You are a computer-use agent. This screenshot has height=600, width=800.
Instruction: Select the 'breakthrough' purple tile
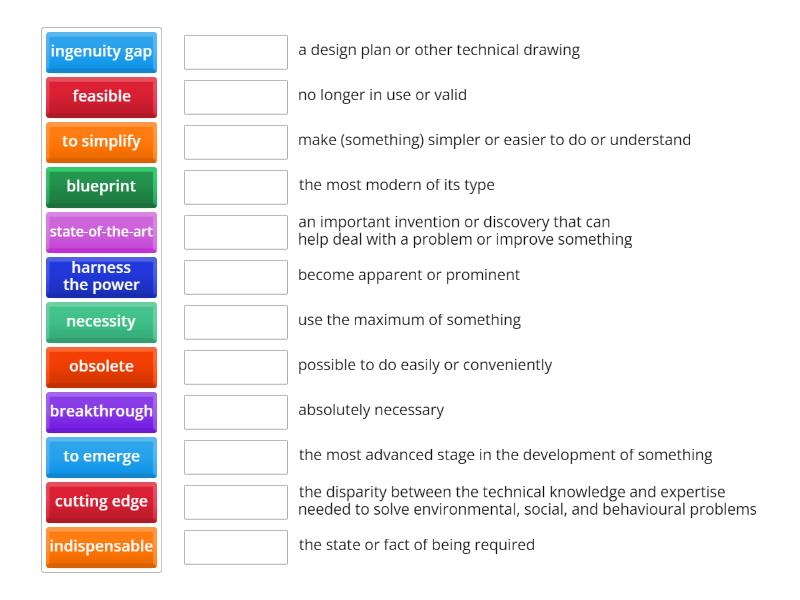[101, 412]
